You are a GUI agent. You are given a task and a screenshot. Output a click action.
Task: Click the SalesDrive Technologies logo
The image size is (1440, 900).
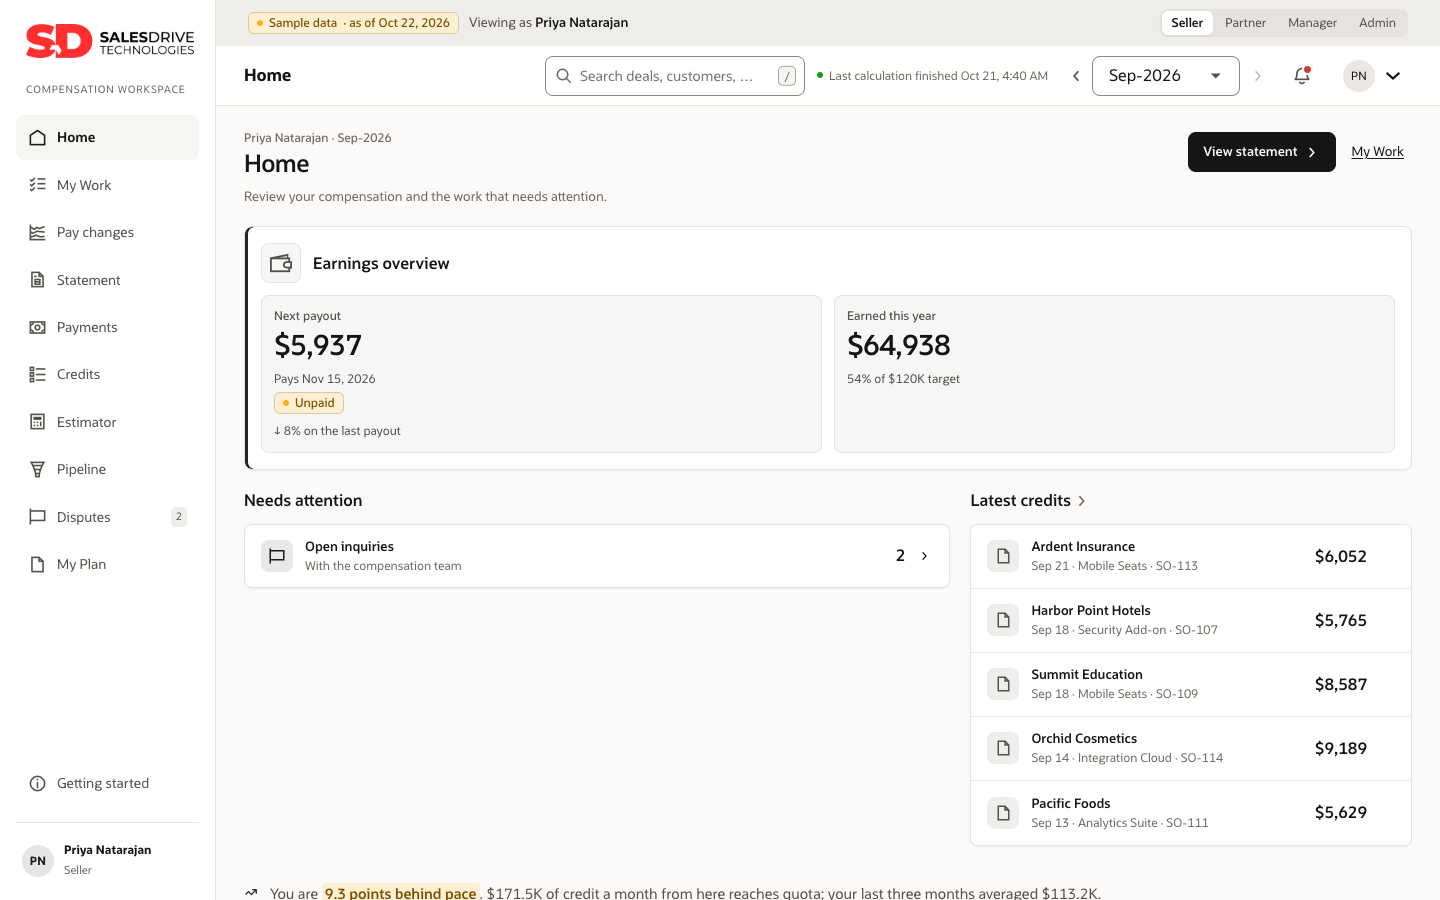tap(110, 42)
